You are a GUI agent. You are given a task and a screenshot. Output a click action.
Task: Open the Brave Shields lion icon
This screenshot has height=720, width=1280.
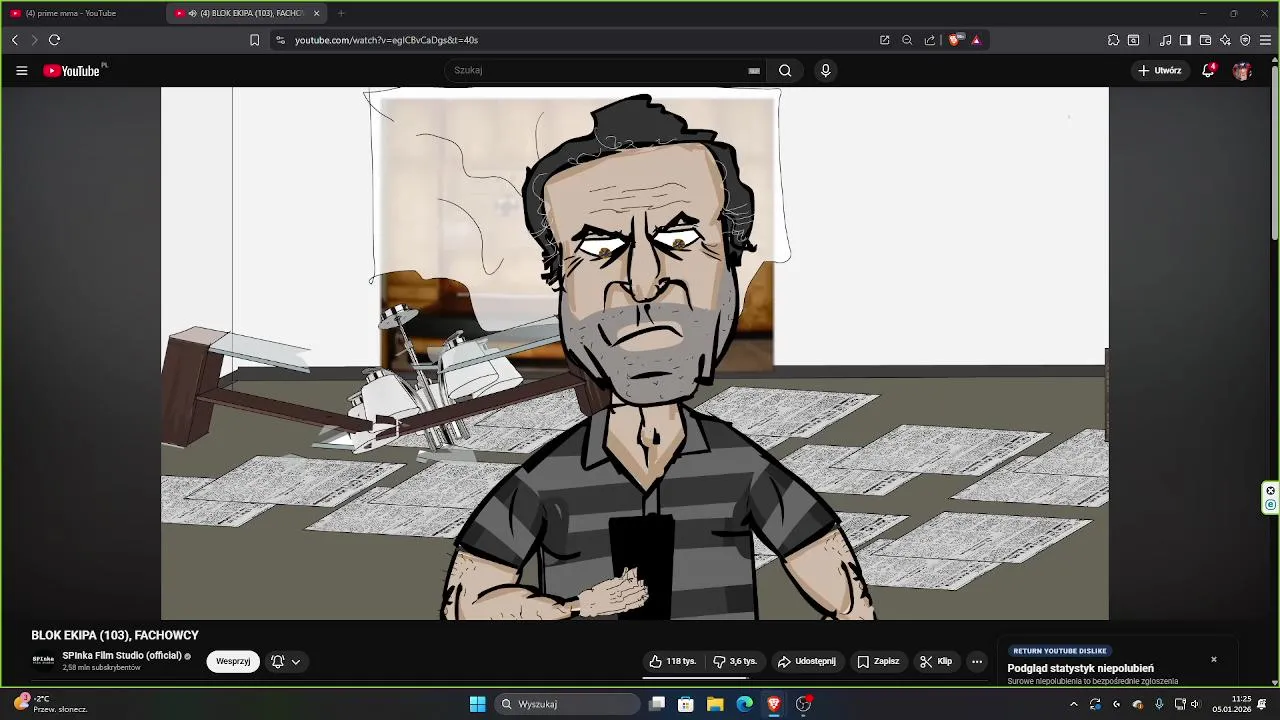pyautogui.click(x=955, y=40)
